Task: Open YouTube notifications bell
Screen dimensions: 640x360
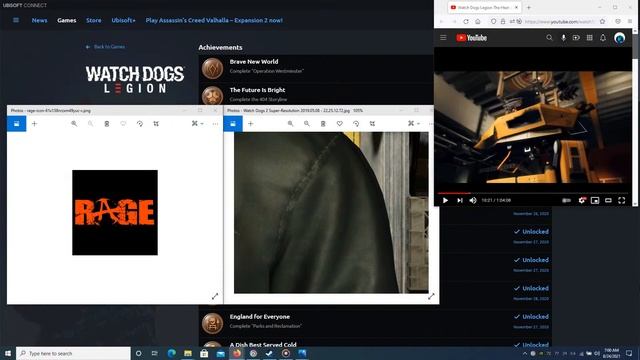Action: (x=603, y=38)
